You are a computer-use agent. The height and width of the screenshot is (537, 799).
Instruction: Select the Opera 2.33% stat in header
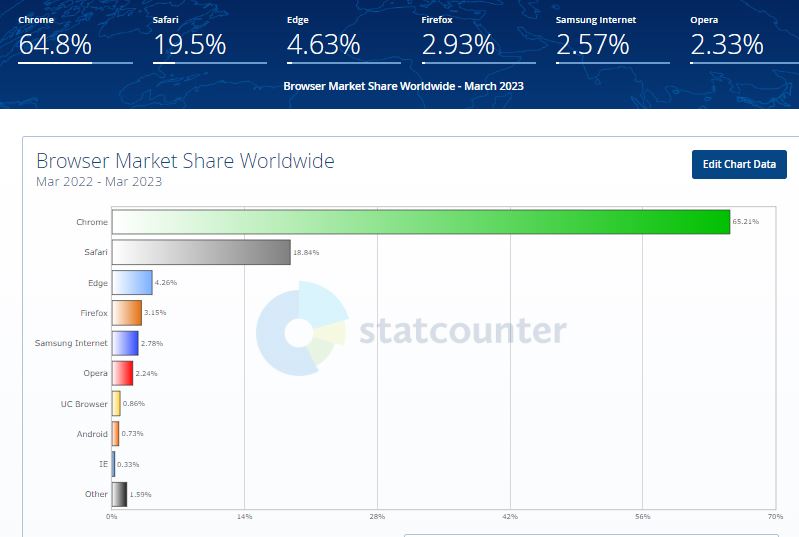pyautogui.click(x=744, y=39)
